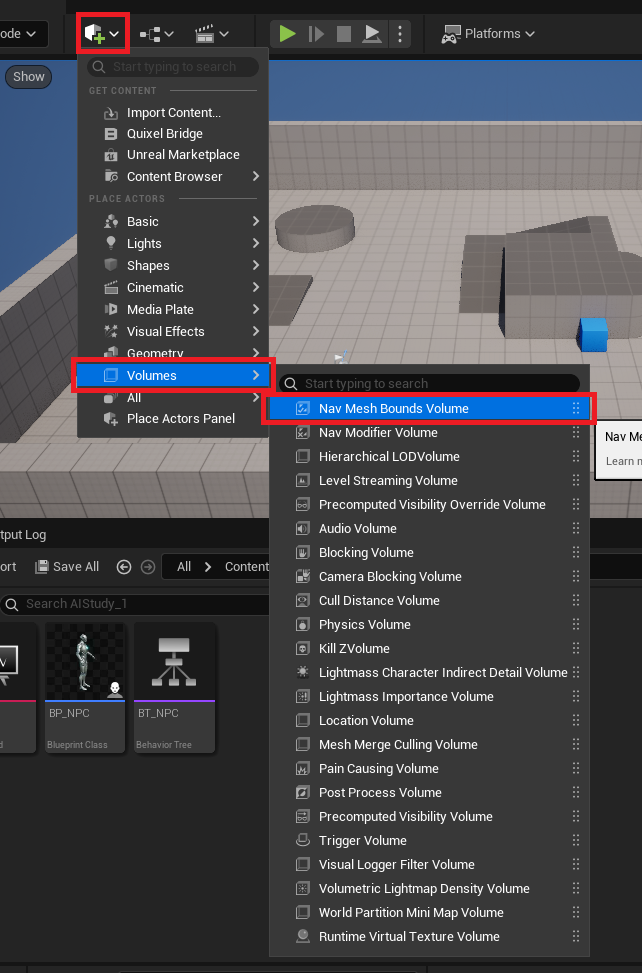
Task: Expand the Media Plate submenu
Action: pyautogui.click(x=173, y=309)
